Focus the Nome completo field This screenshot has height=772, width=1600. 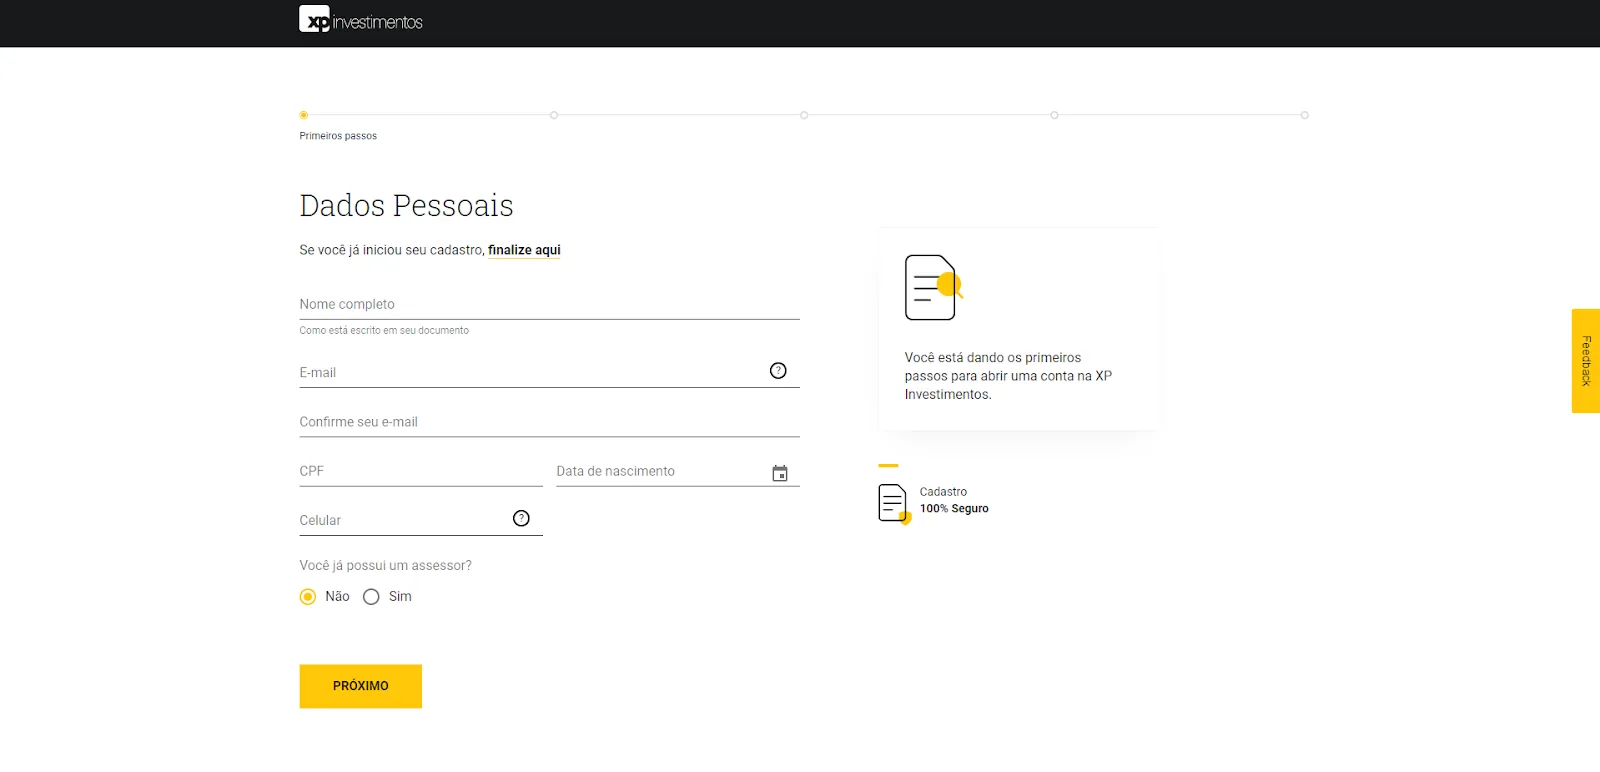550,304
